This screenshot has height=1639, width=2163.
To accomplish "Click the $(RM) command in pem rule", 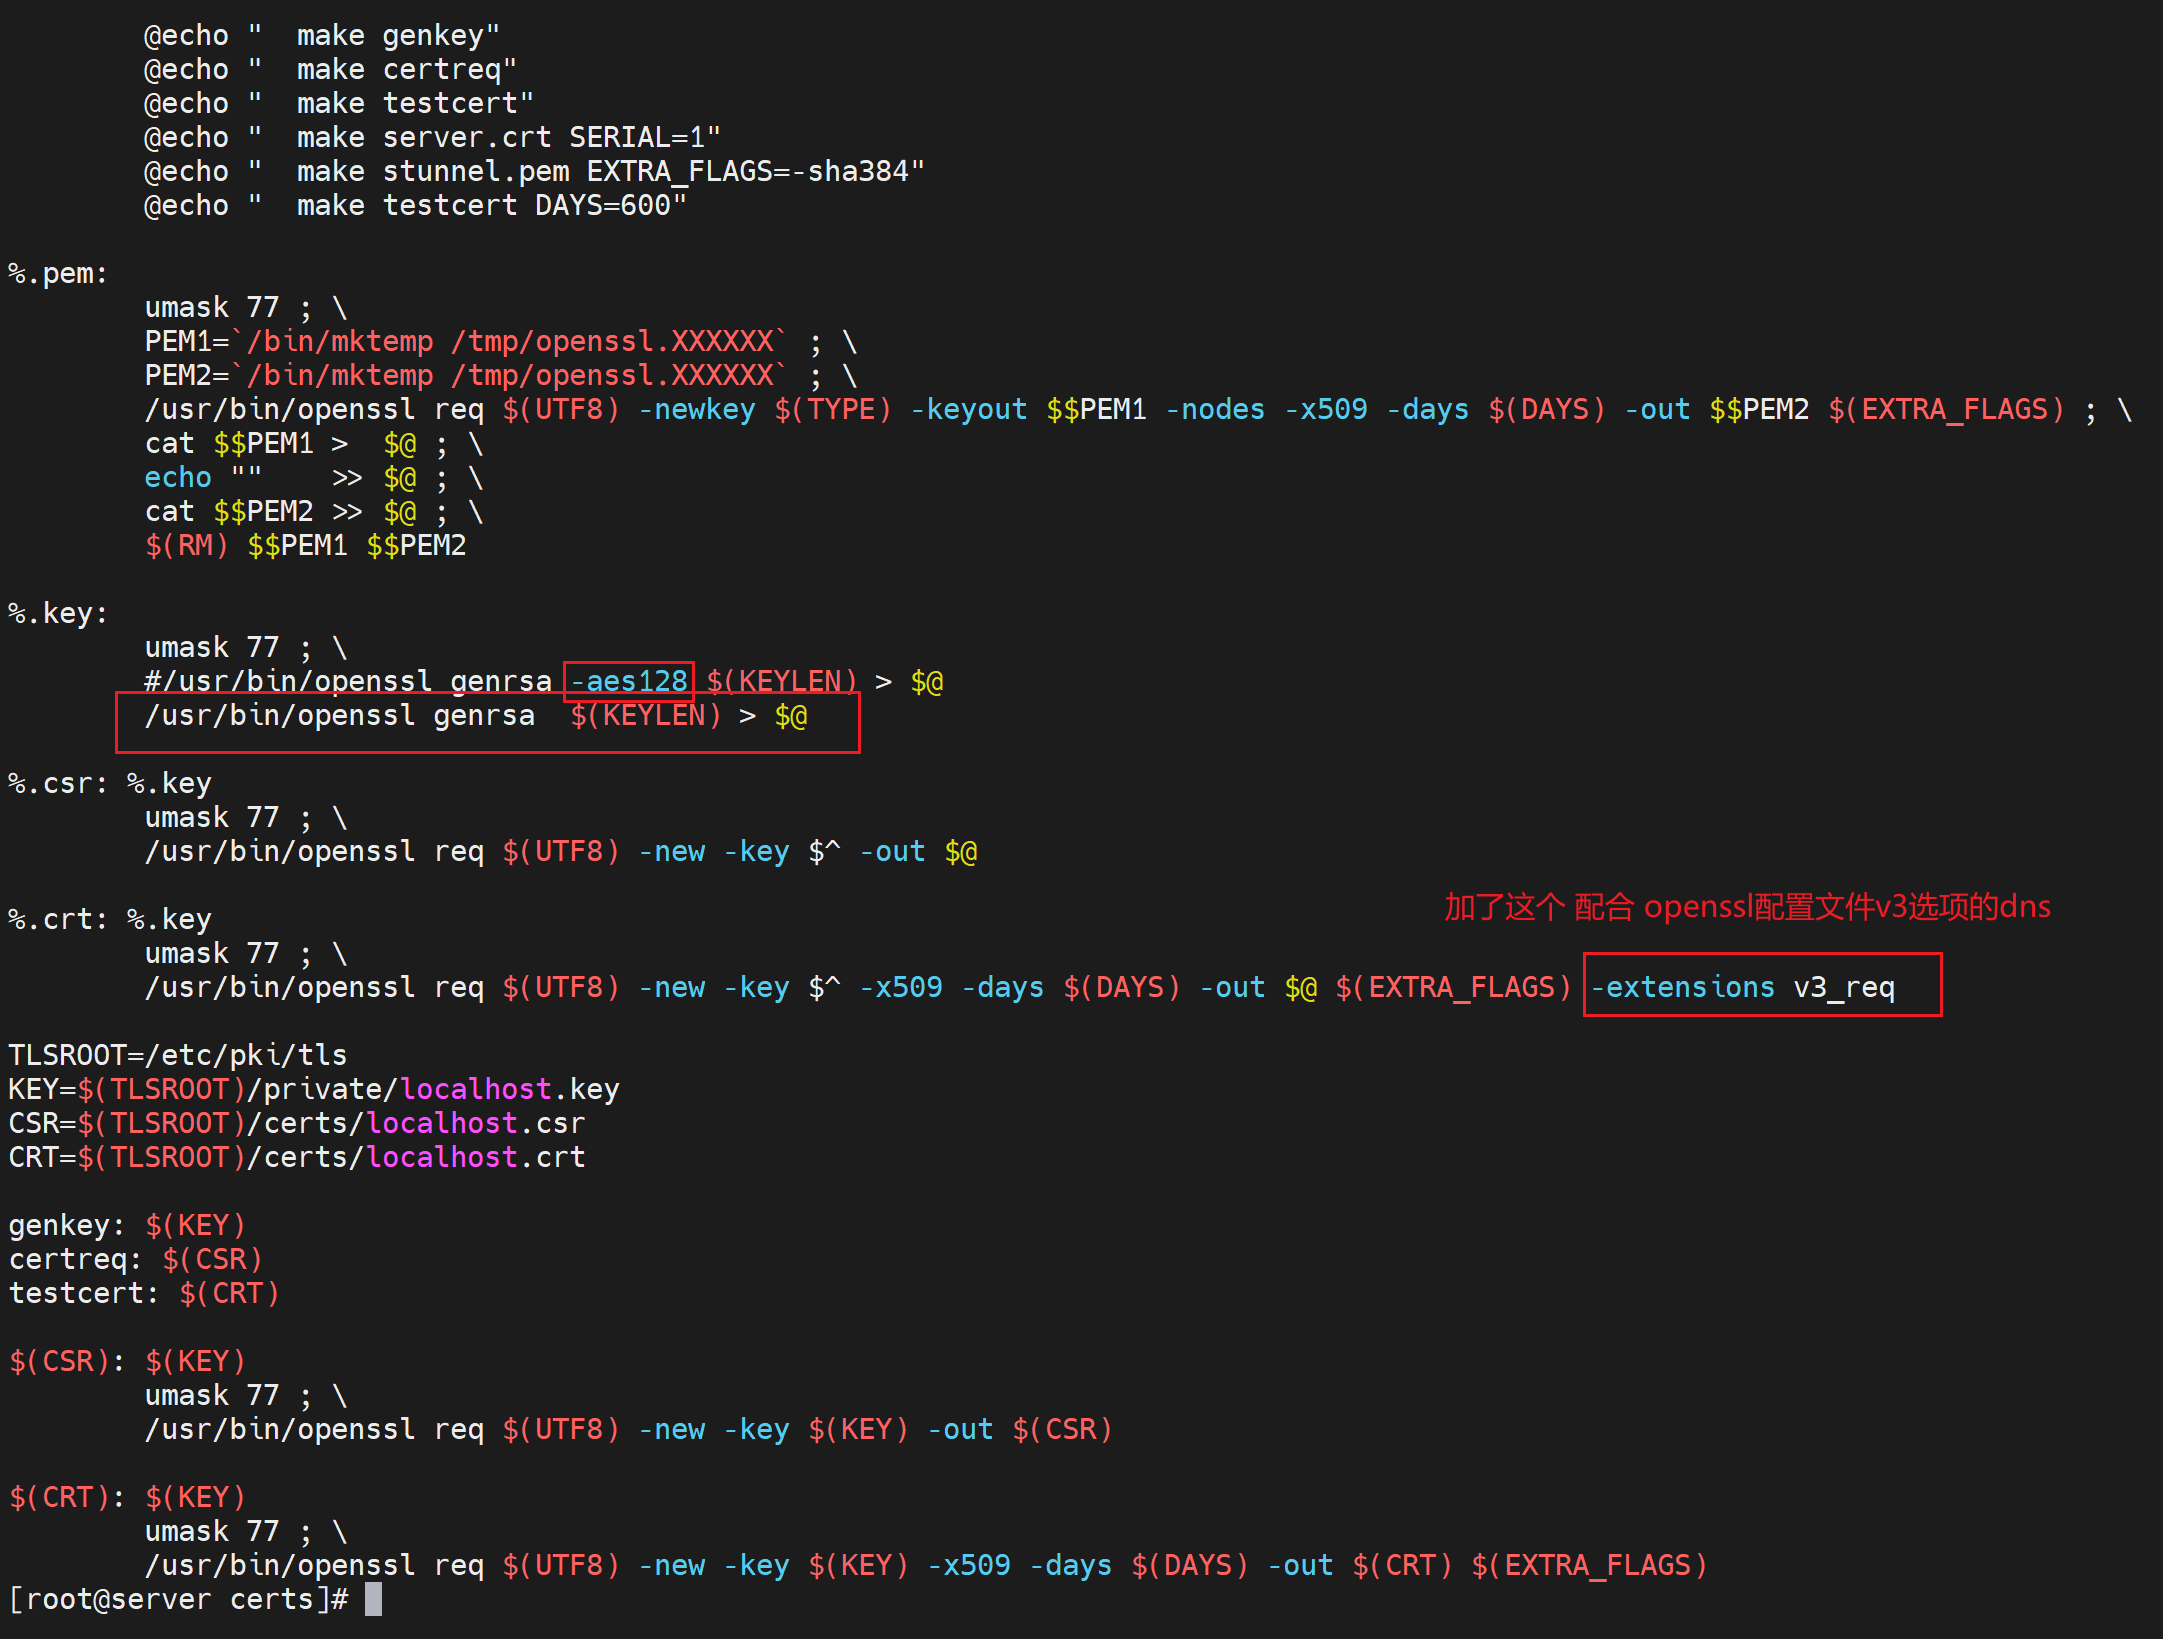I will pyautogui.click(x=186, y=546).
